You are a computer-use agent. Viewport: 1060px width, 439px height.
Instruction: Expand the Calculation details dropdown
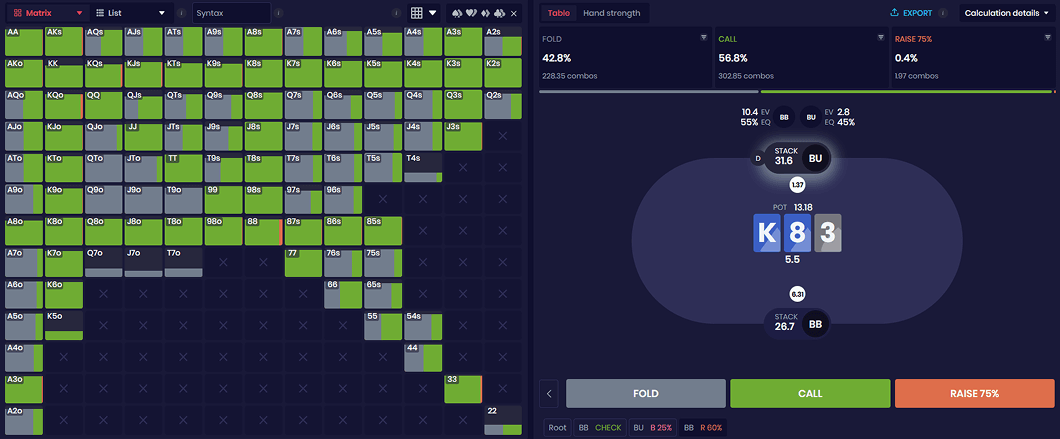[1006, 13]
